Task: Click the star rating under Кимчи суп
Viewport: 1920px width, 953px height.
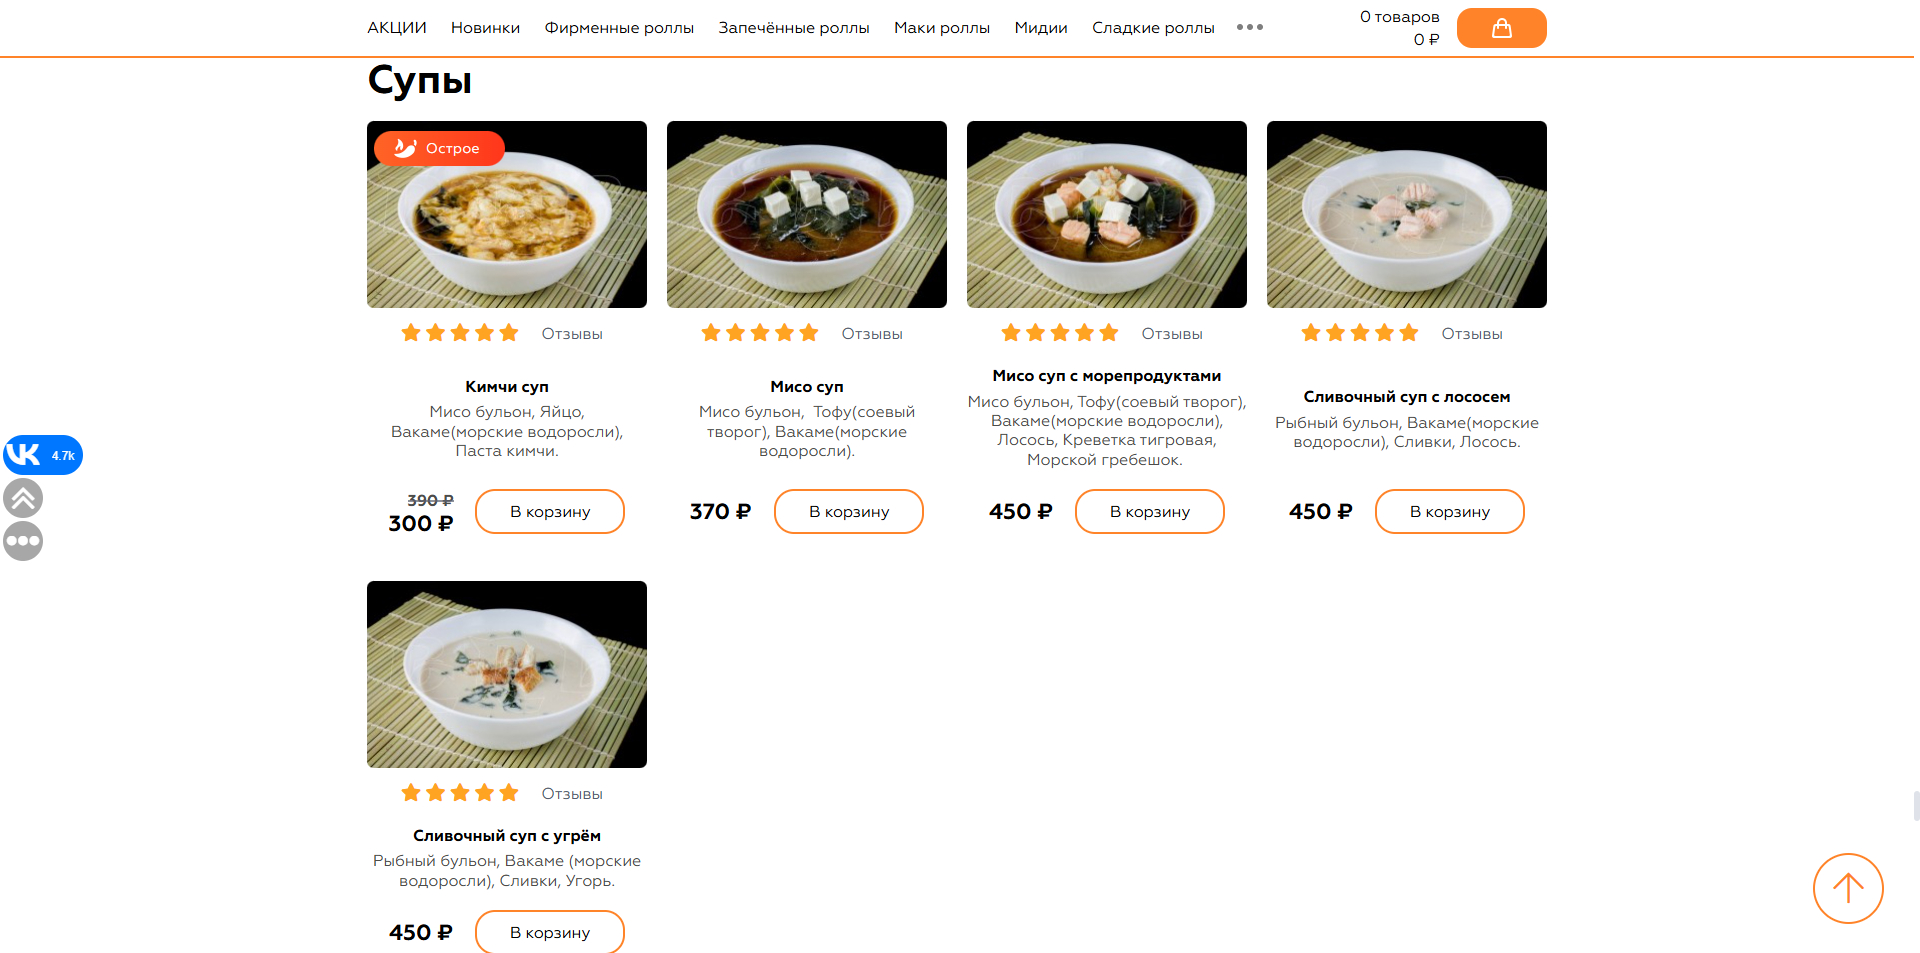Action: pos(460,333)
